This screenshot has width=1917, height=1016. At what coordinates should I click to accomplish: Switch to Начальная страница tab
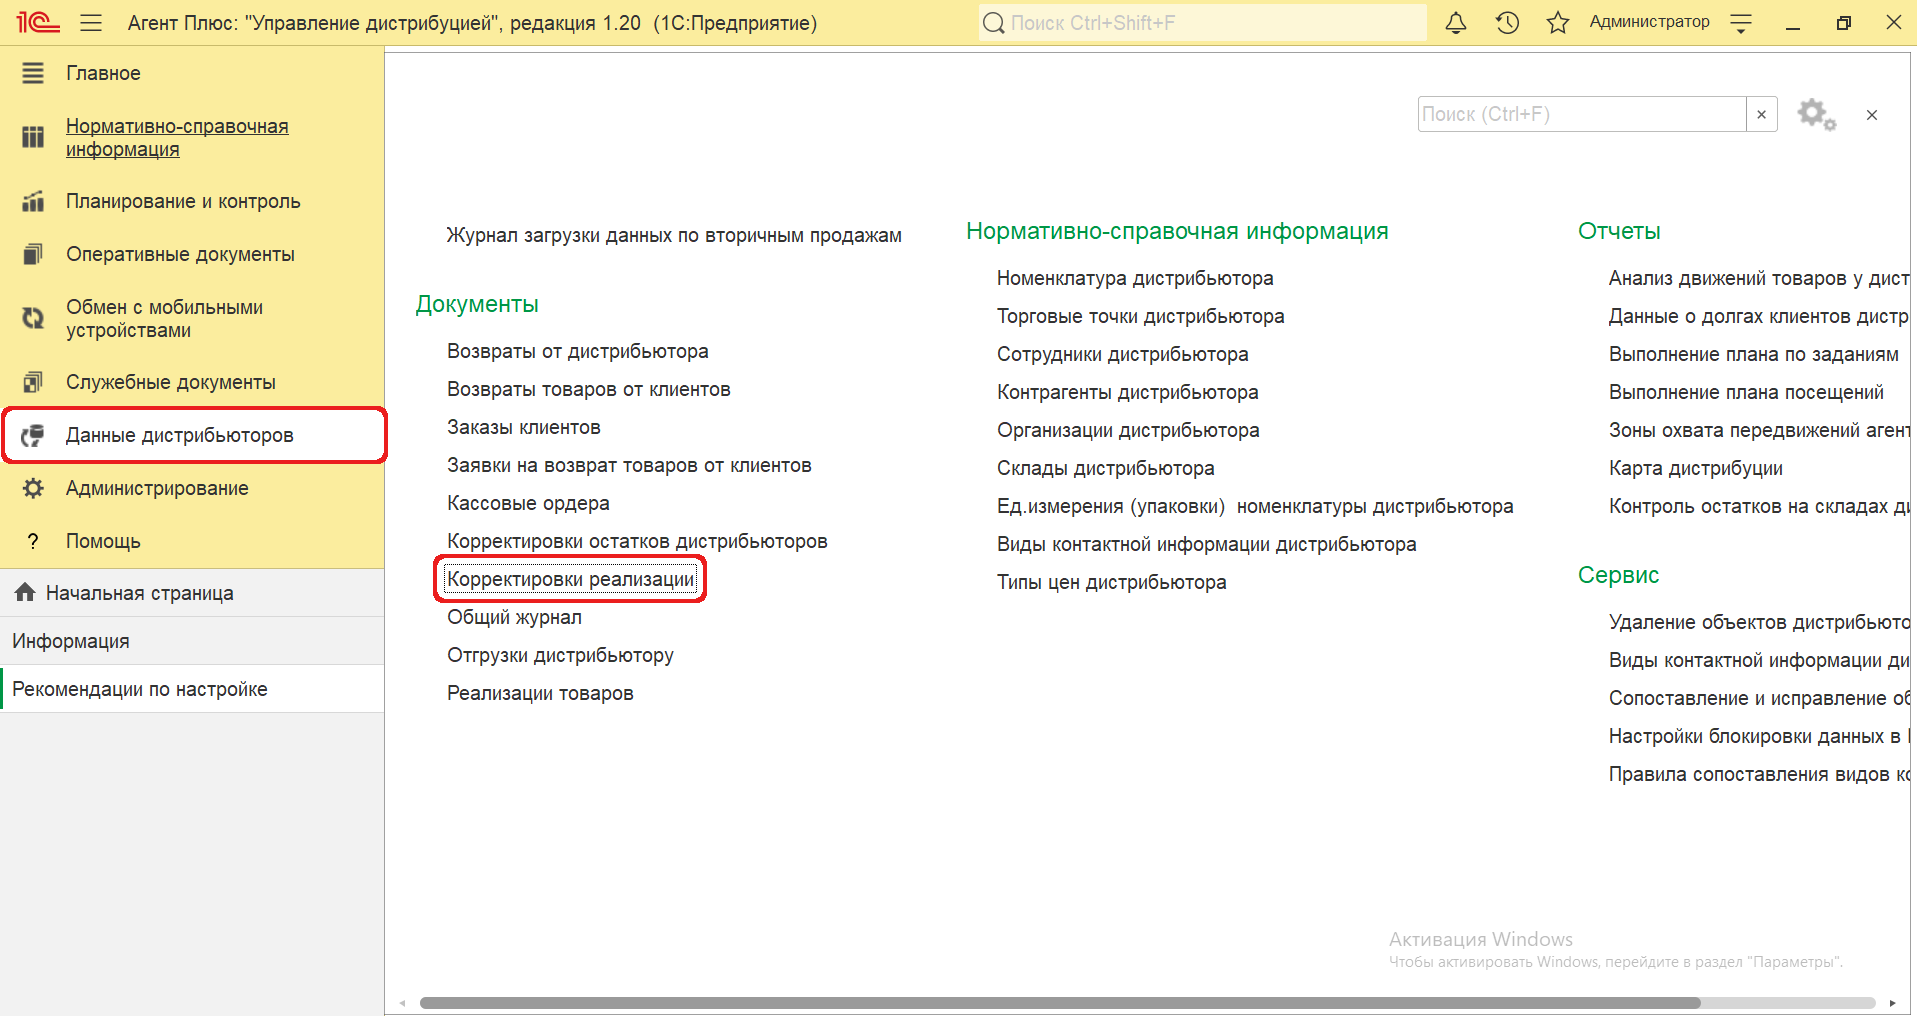(x=192, y=593)
